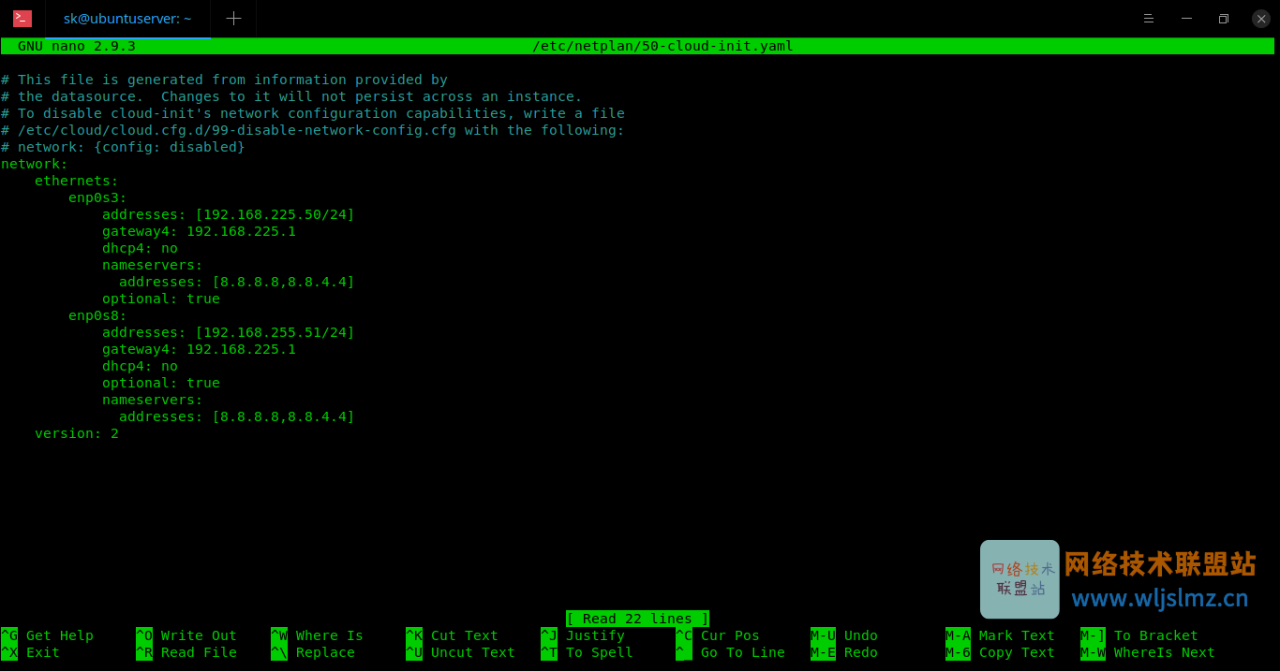
Task: Click the ^K Cut Text shortcut
Action: tap(452, 636)
